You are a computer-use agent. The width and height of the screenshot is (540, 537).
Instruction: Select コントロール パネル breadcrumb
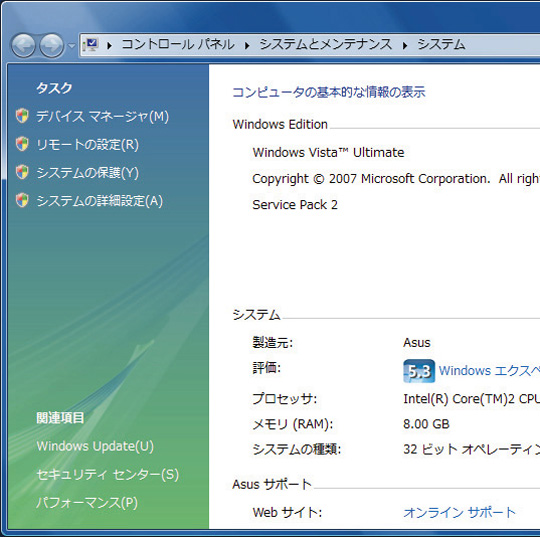178,44
